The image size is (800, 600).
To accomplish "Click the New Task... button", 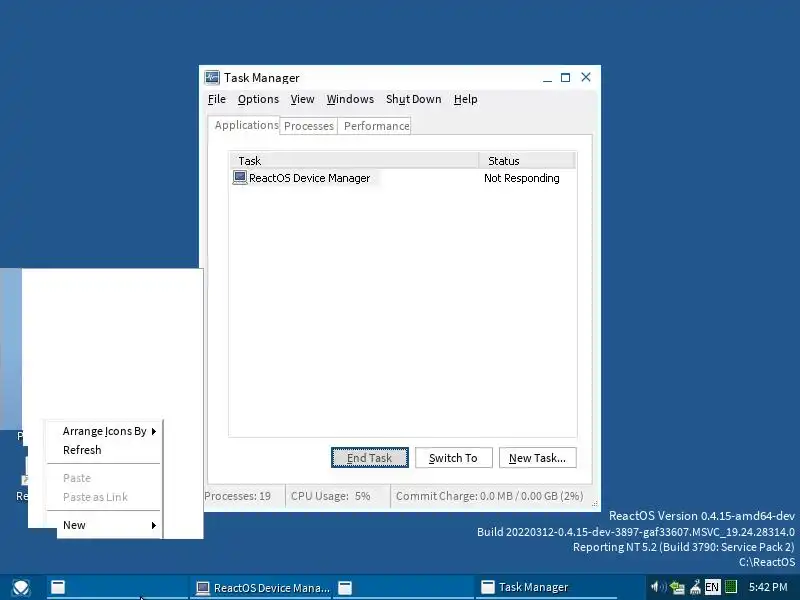I will 538,458.
